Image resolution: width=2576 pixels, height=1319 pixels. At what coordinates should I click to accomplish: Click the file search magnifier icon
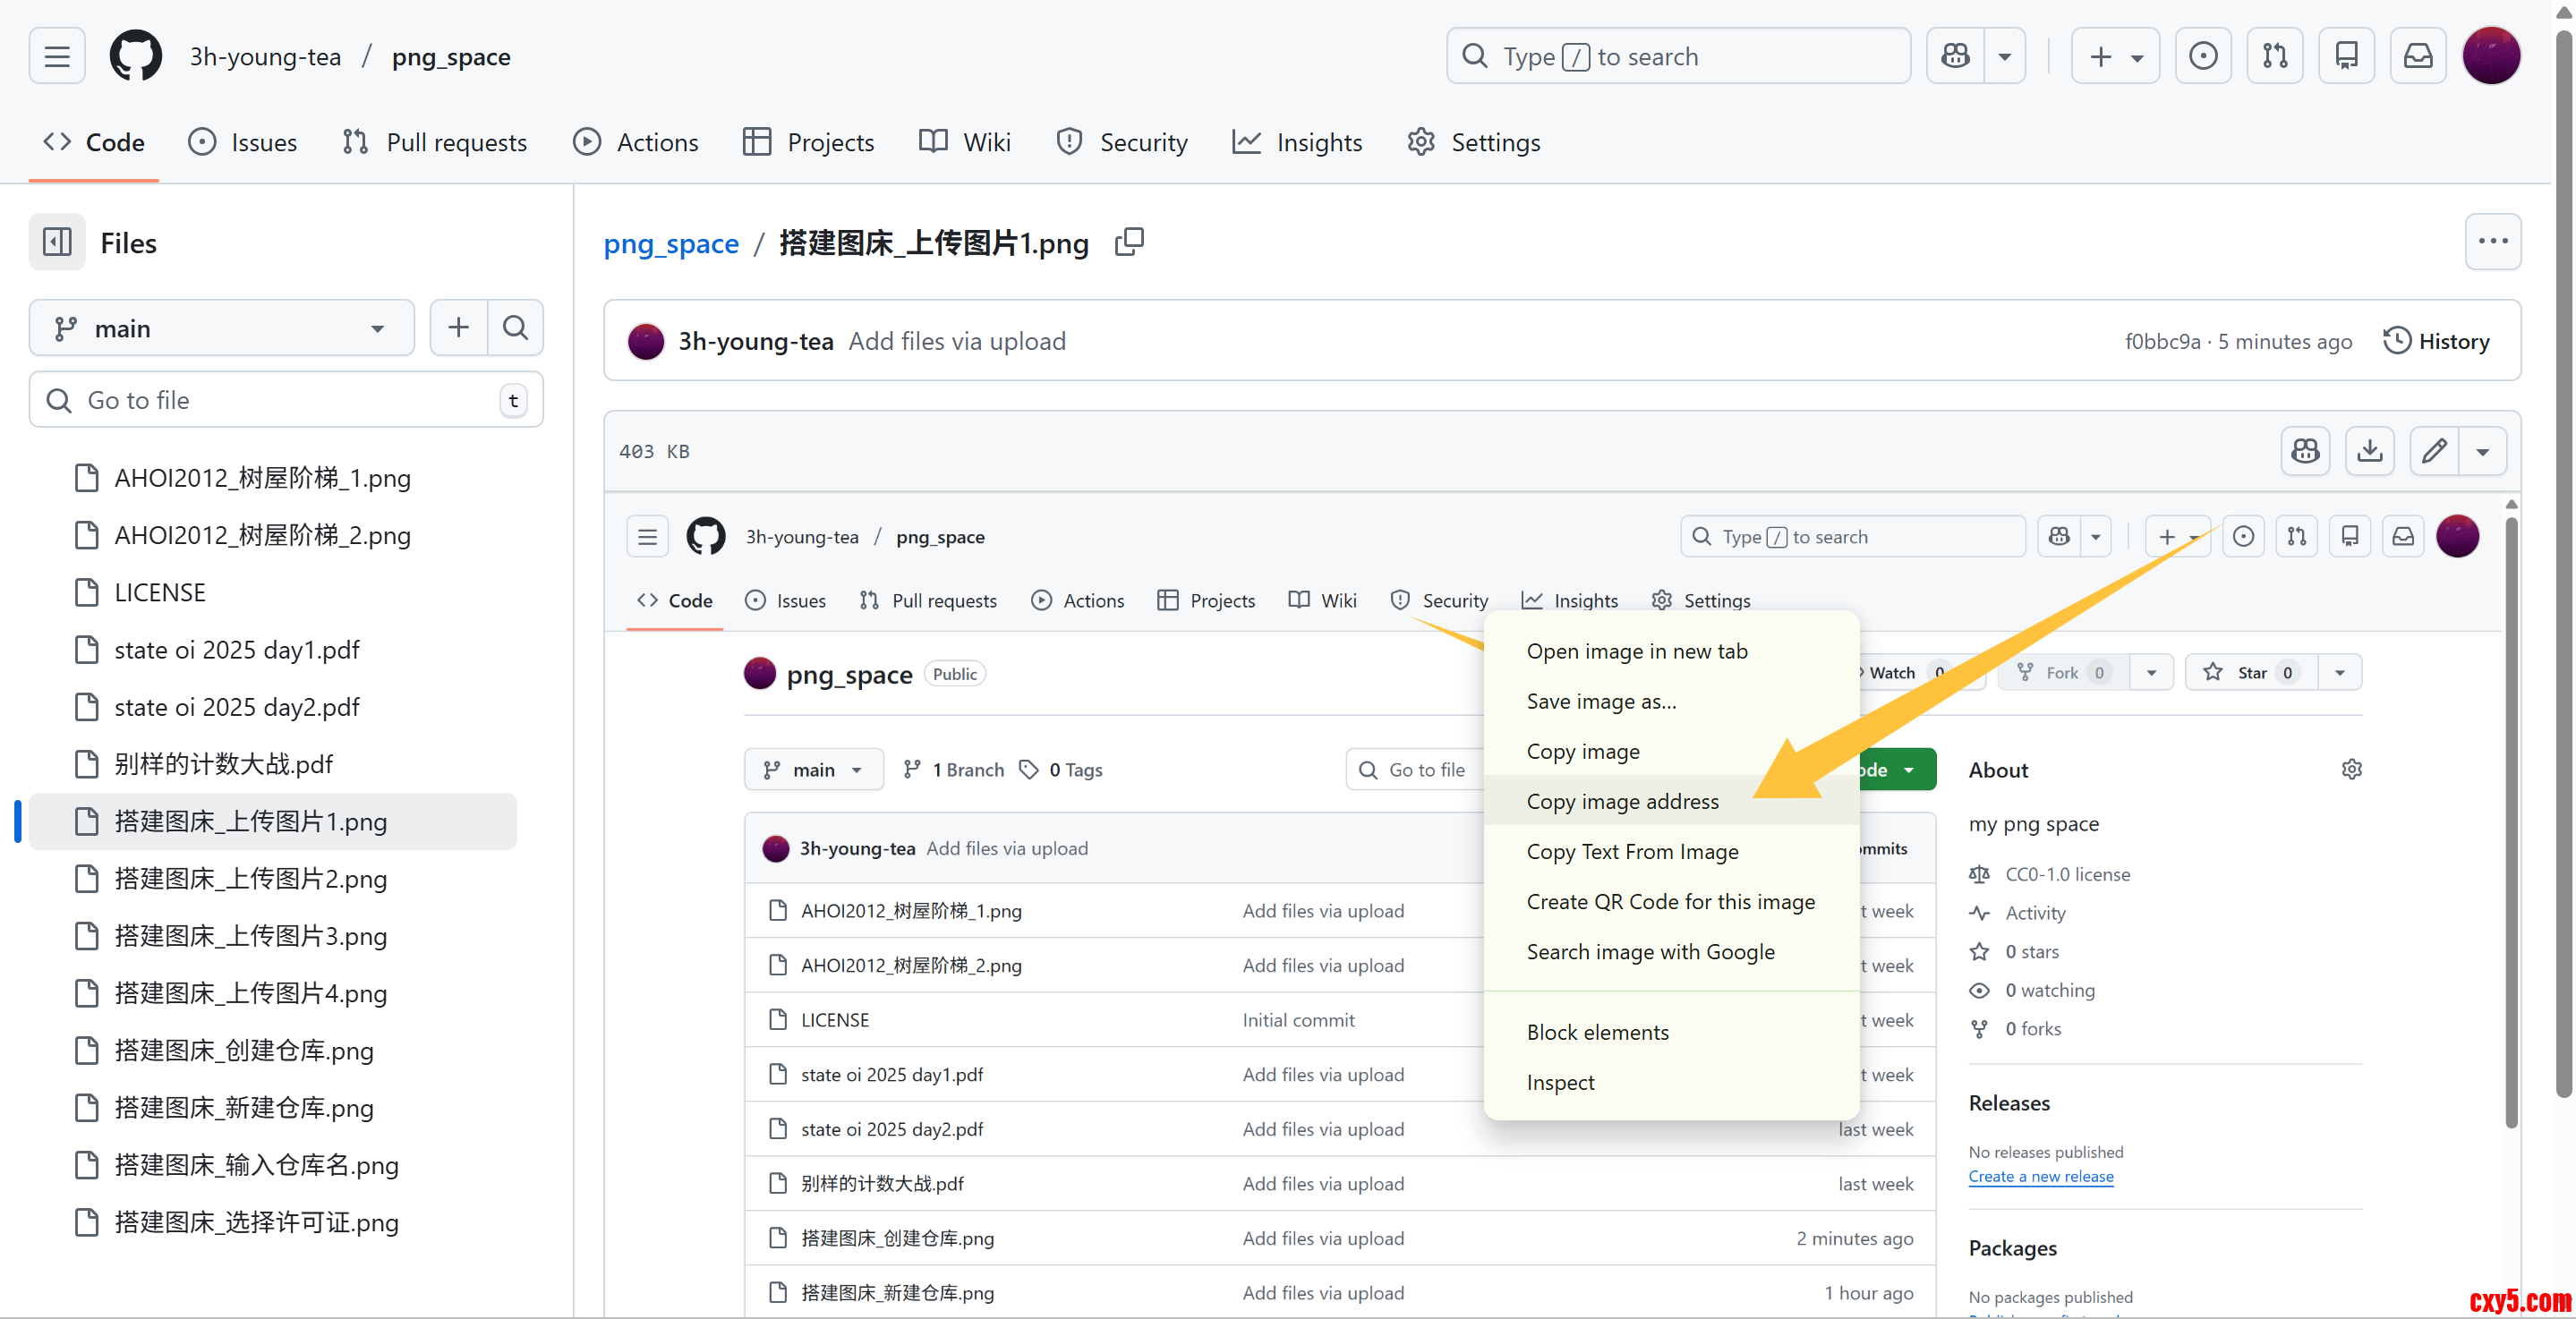515,328
